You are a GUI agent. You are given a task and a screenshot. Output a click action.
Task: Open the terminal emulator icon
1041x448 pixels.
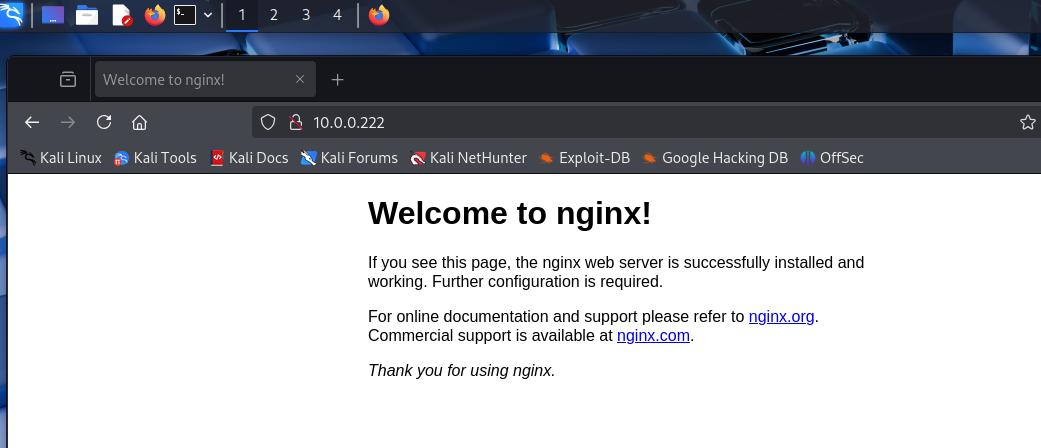pyautogui.click(x=185, y=15)
